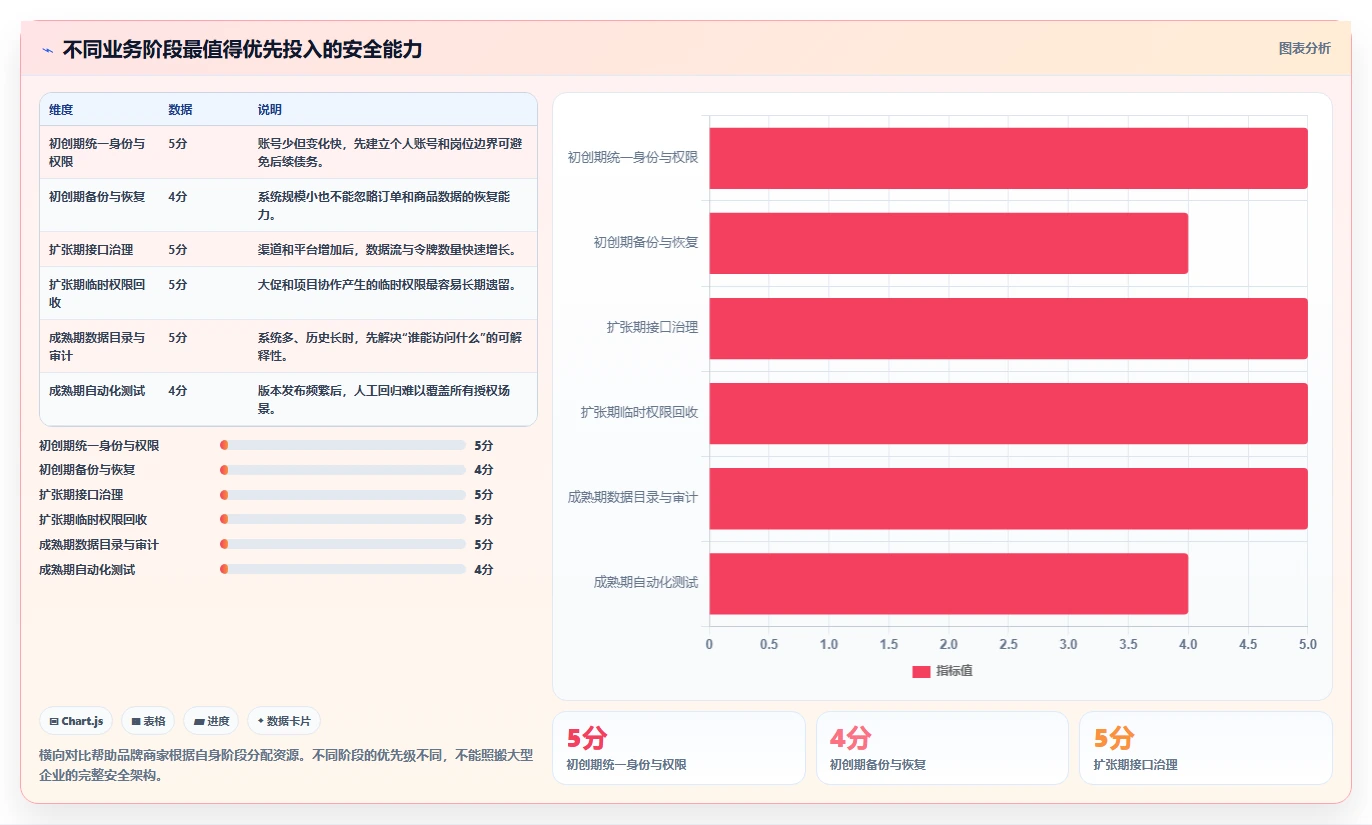Click the chart bar for 成熟期数据目录与审计
This screenshot has width=1372, height=825.
coord(1008,498)
